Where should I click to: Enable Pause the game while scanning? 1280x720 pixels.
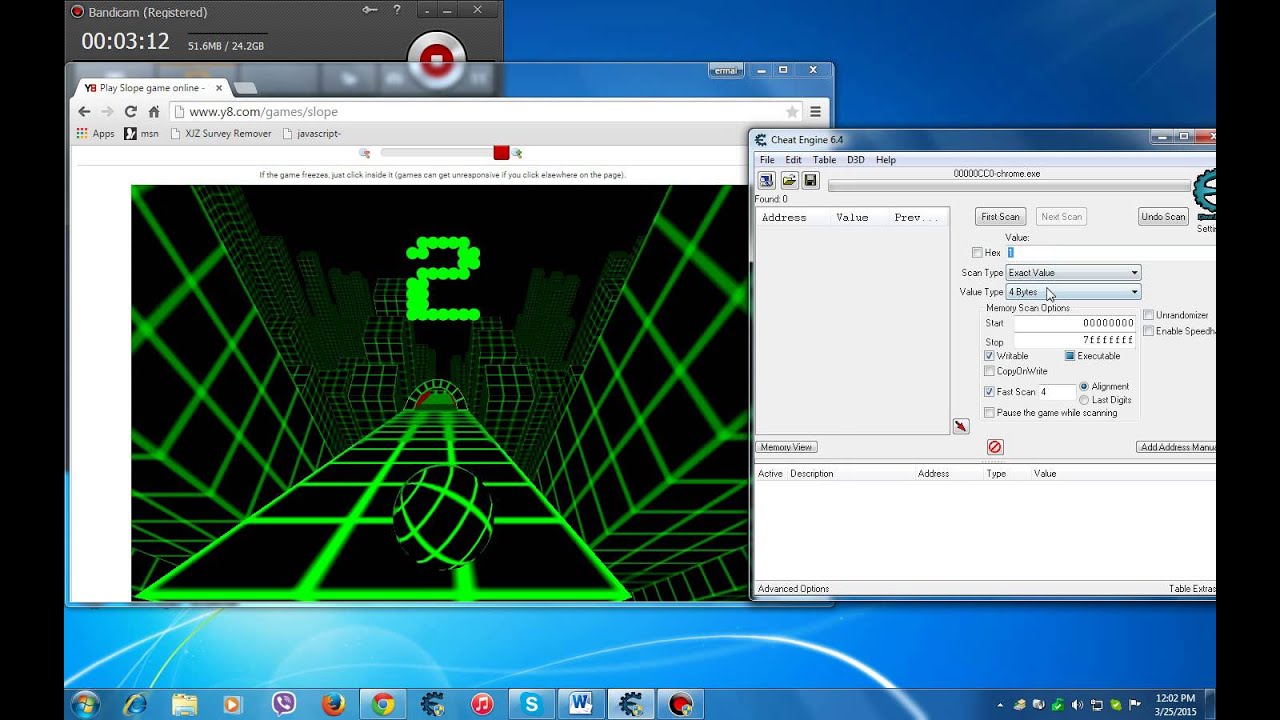tap(989, 413)
